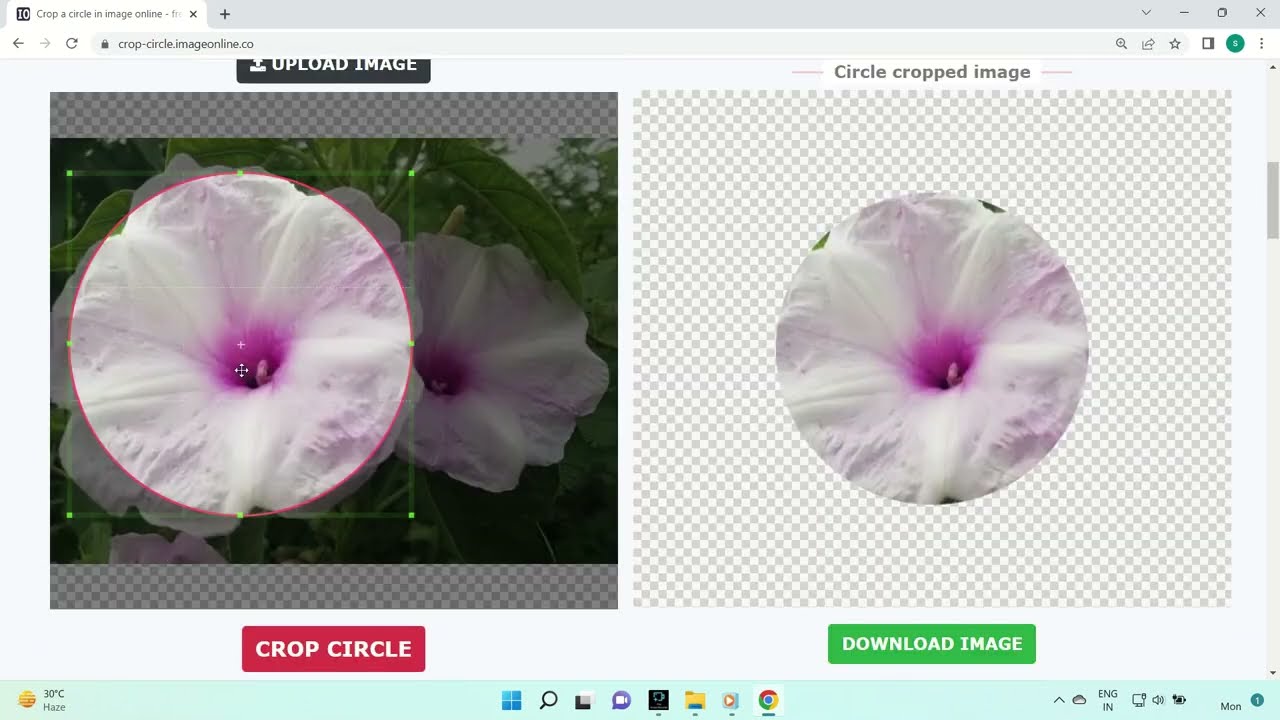Viewport: 1280px width, 720px height.
Task: Open the weather widget showing 30°C Haze
Action: click(x=42, y=700)
